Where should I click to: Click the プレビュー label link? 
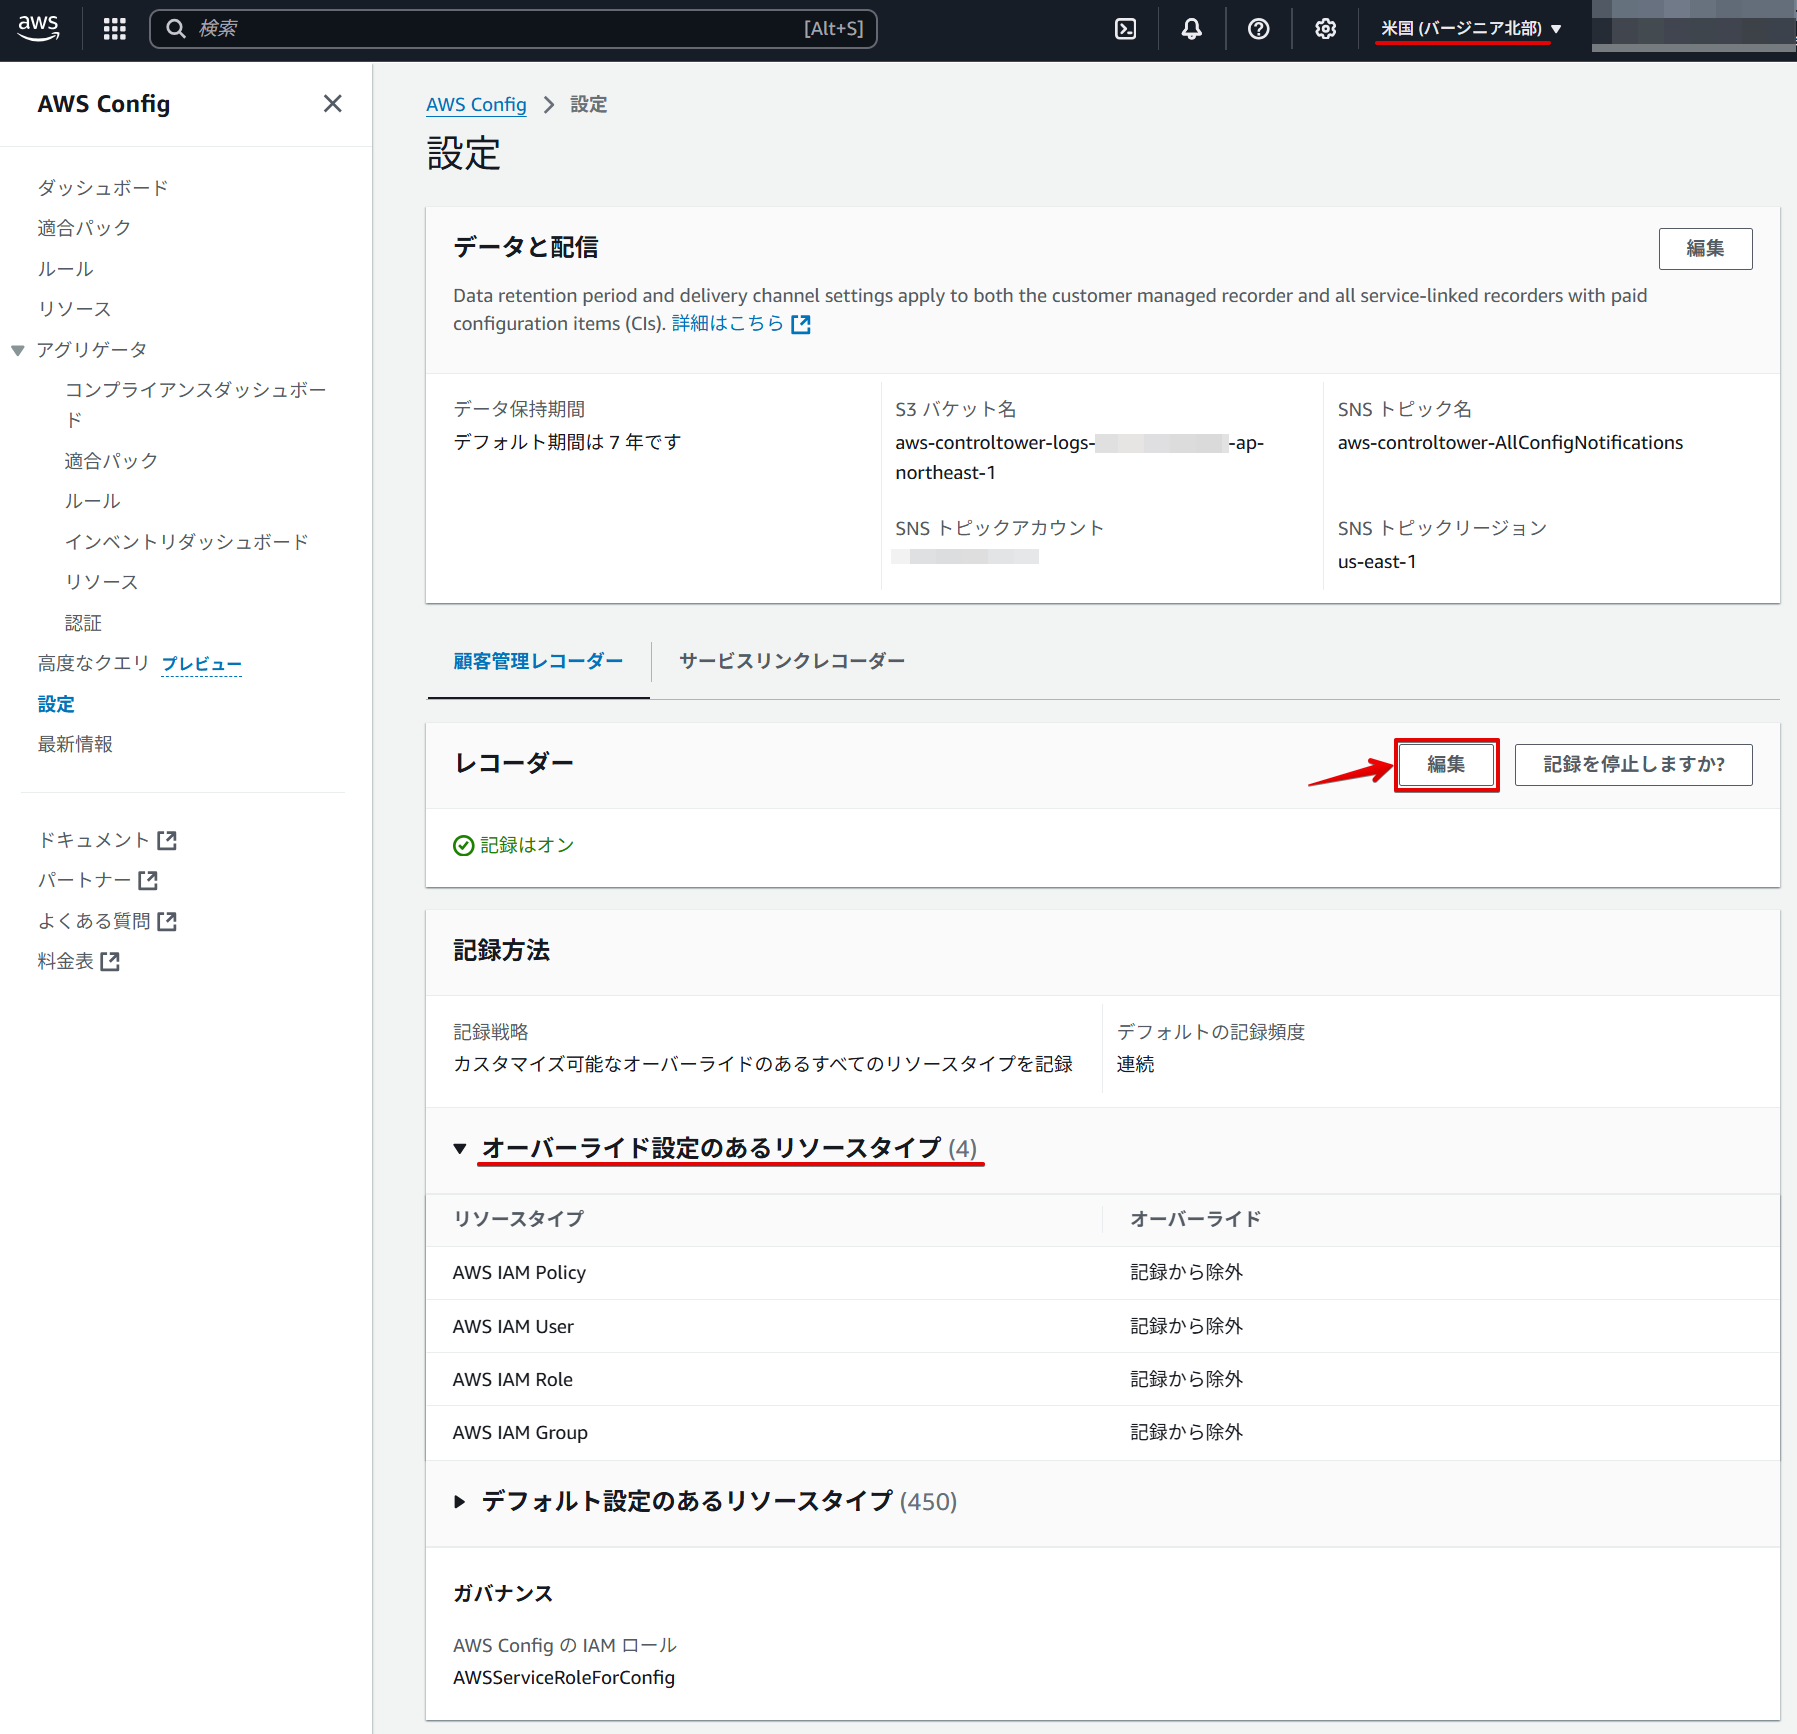pos(201,664)
